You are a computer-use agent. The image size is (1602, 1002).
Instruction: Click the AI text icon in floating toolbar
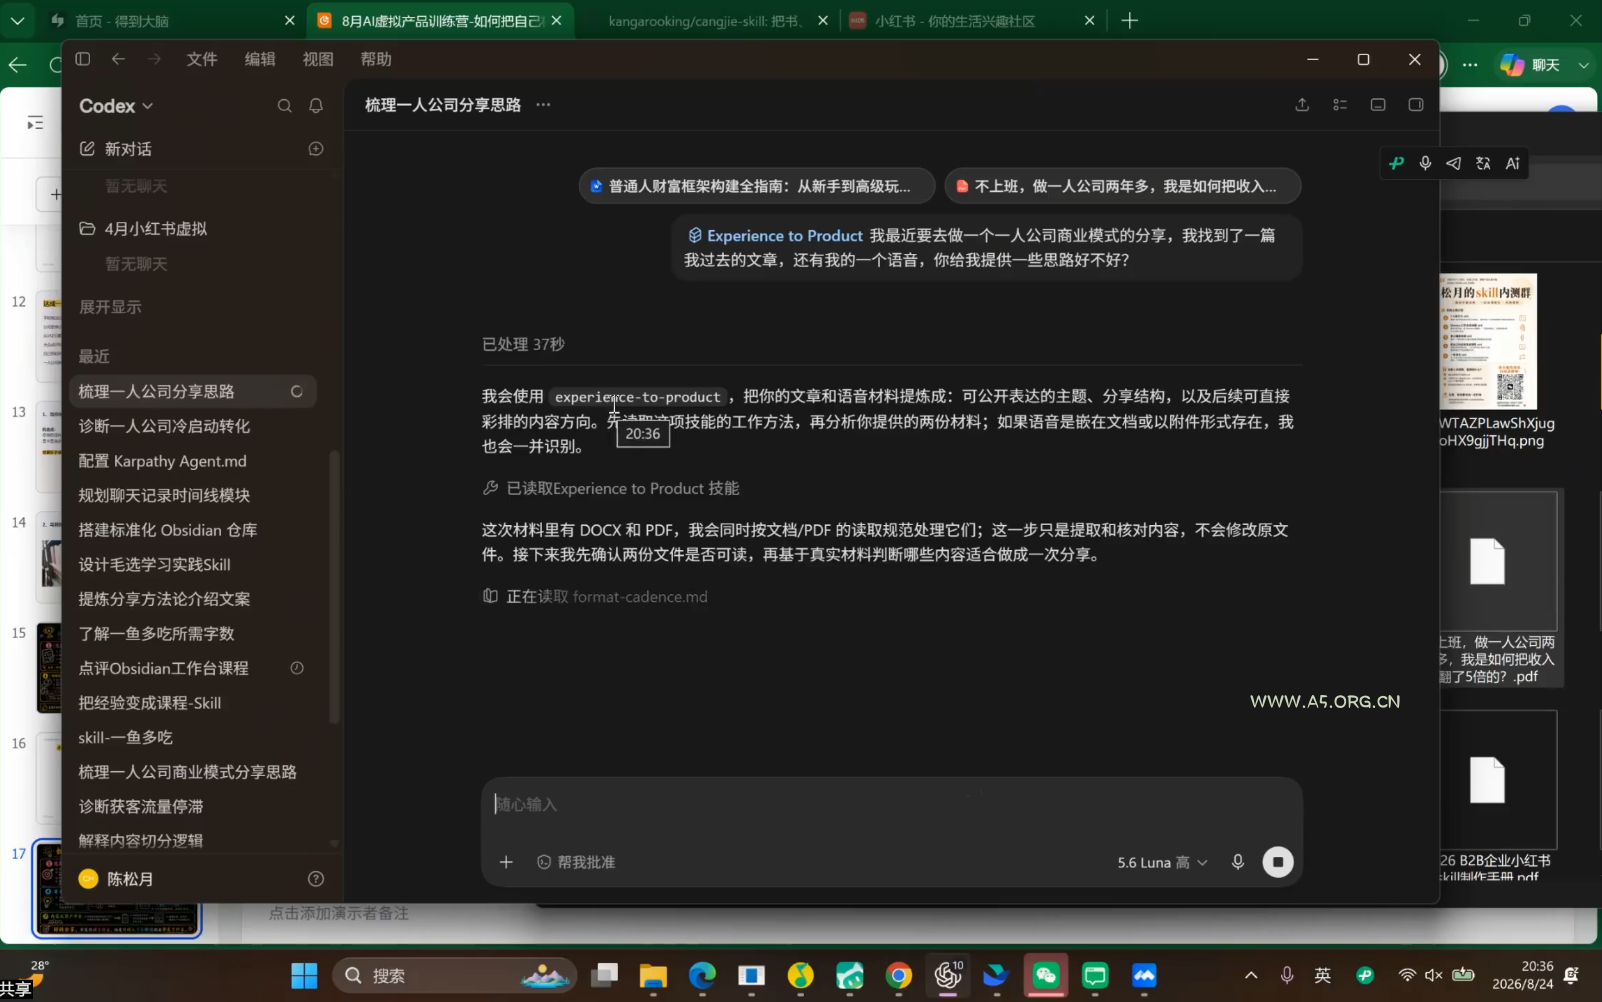coord(1513,163)
